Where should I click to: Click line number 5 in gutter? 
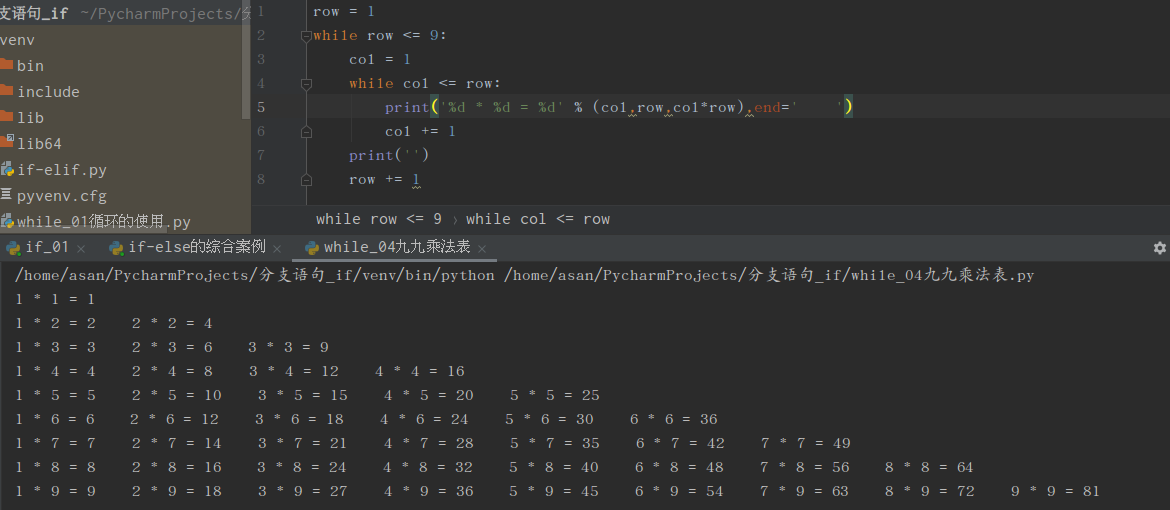(x=260, y=108)
